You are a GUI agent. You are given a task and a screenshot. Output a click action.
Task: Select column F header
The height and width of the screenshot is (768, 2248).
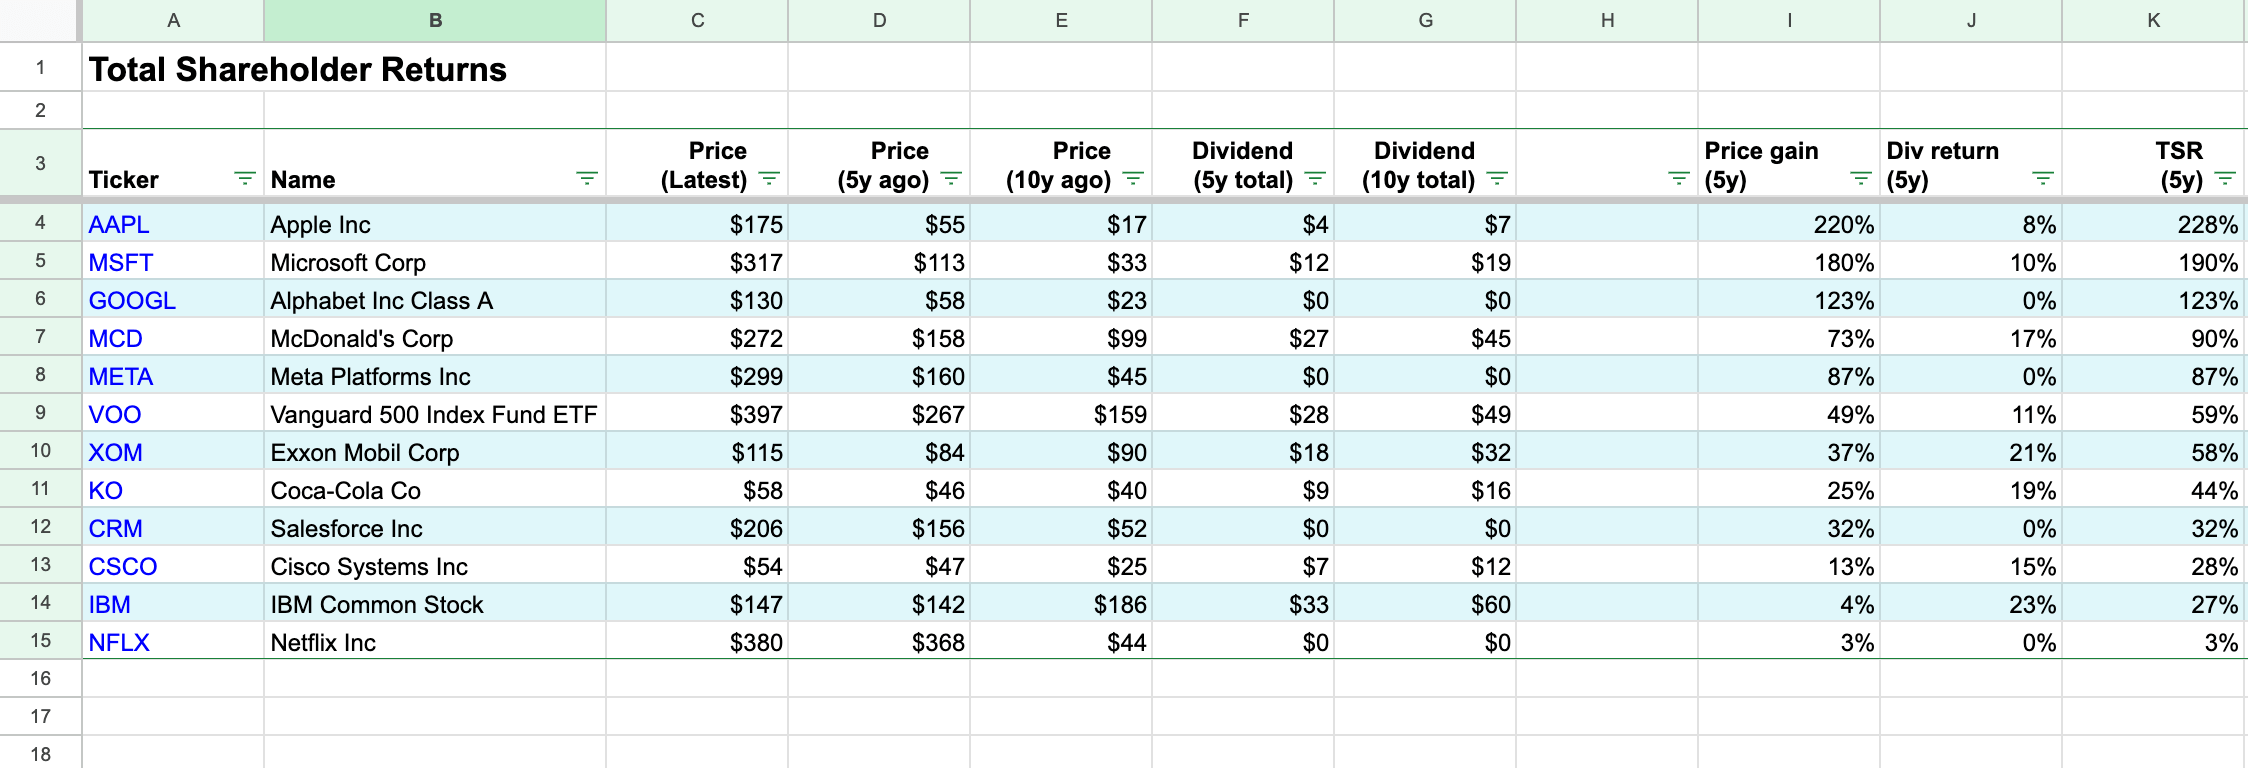point(1243,20)
